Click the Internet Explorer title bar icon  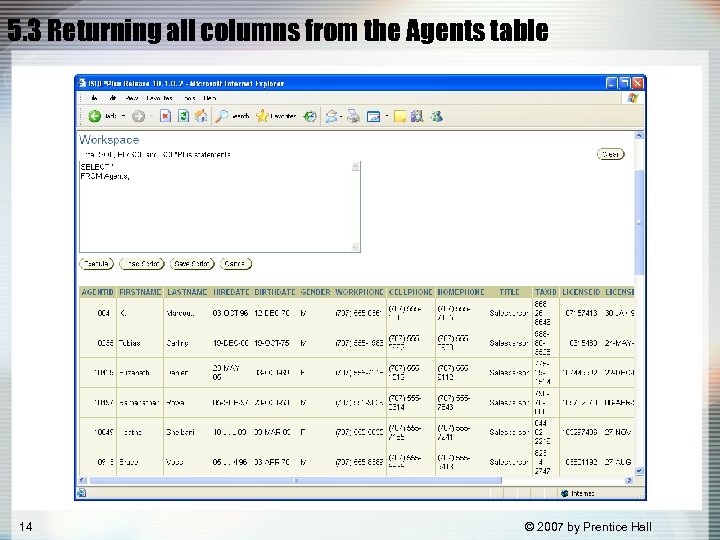tap(82, 83)
